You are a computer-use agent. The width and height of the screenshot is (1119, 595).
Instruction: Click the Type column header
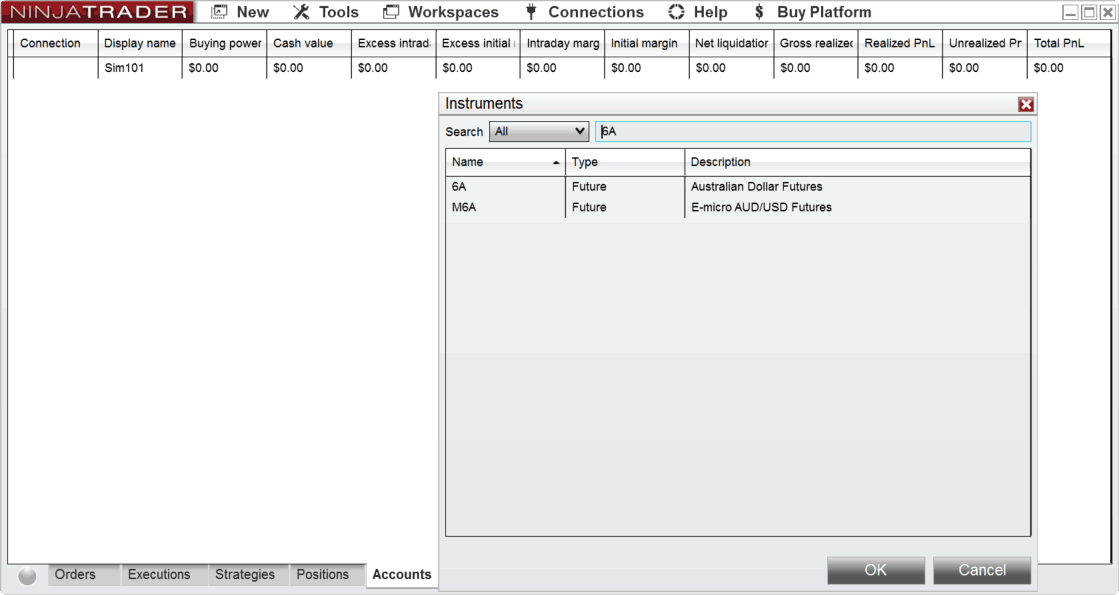coord(624,162)
